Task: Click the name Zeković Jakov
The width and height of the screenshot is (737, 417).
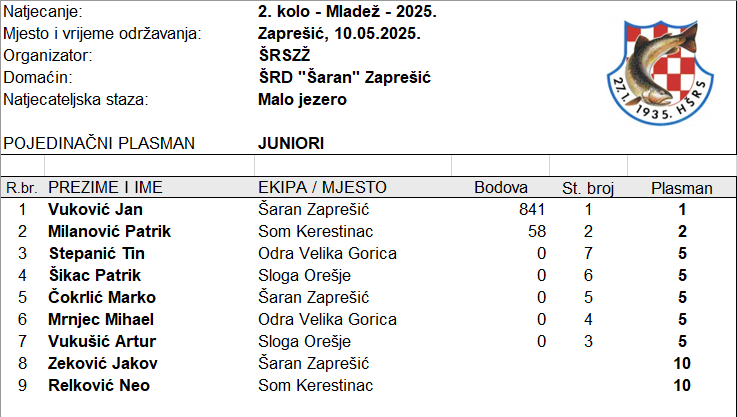Action: (x=102, y=364)
